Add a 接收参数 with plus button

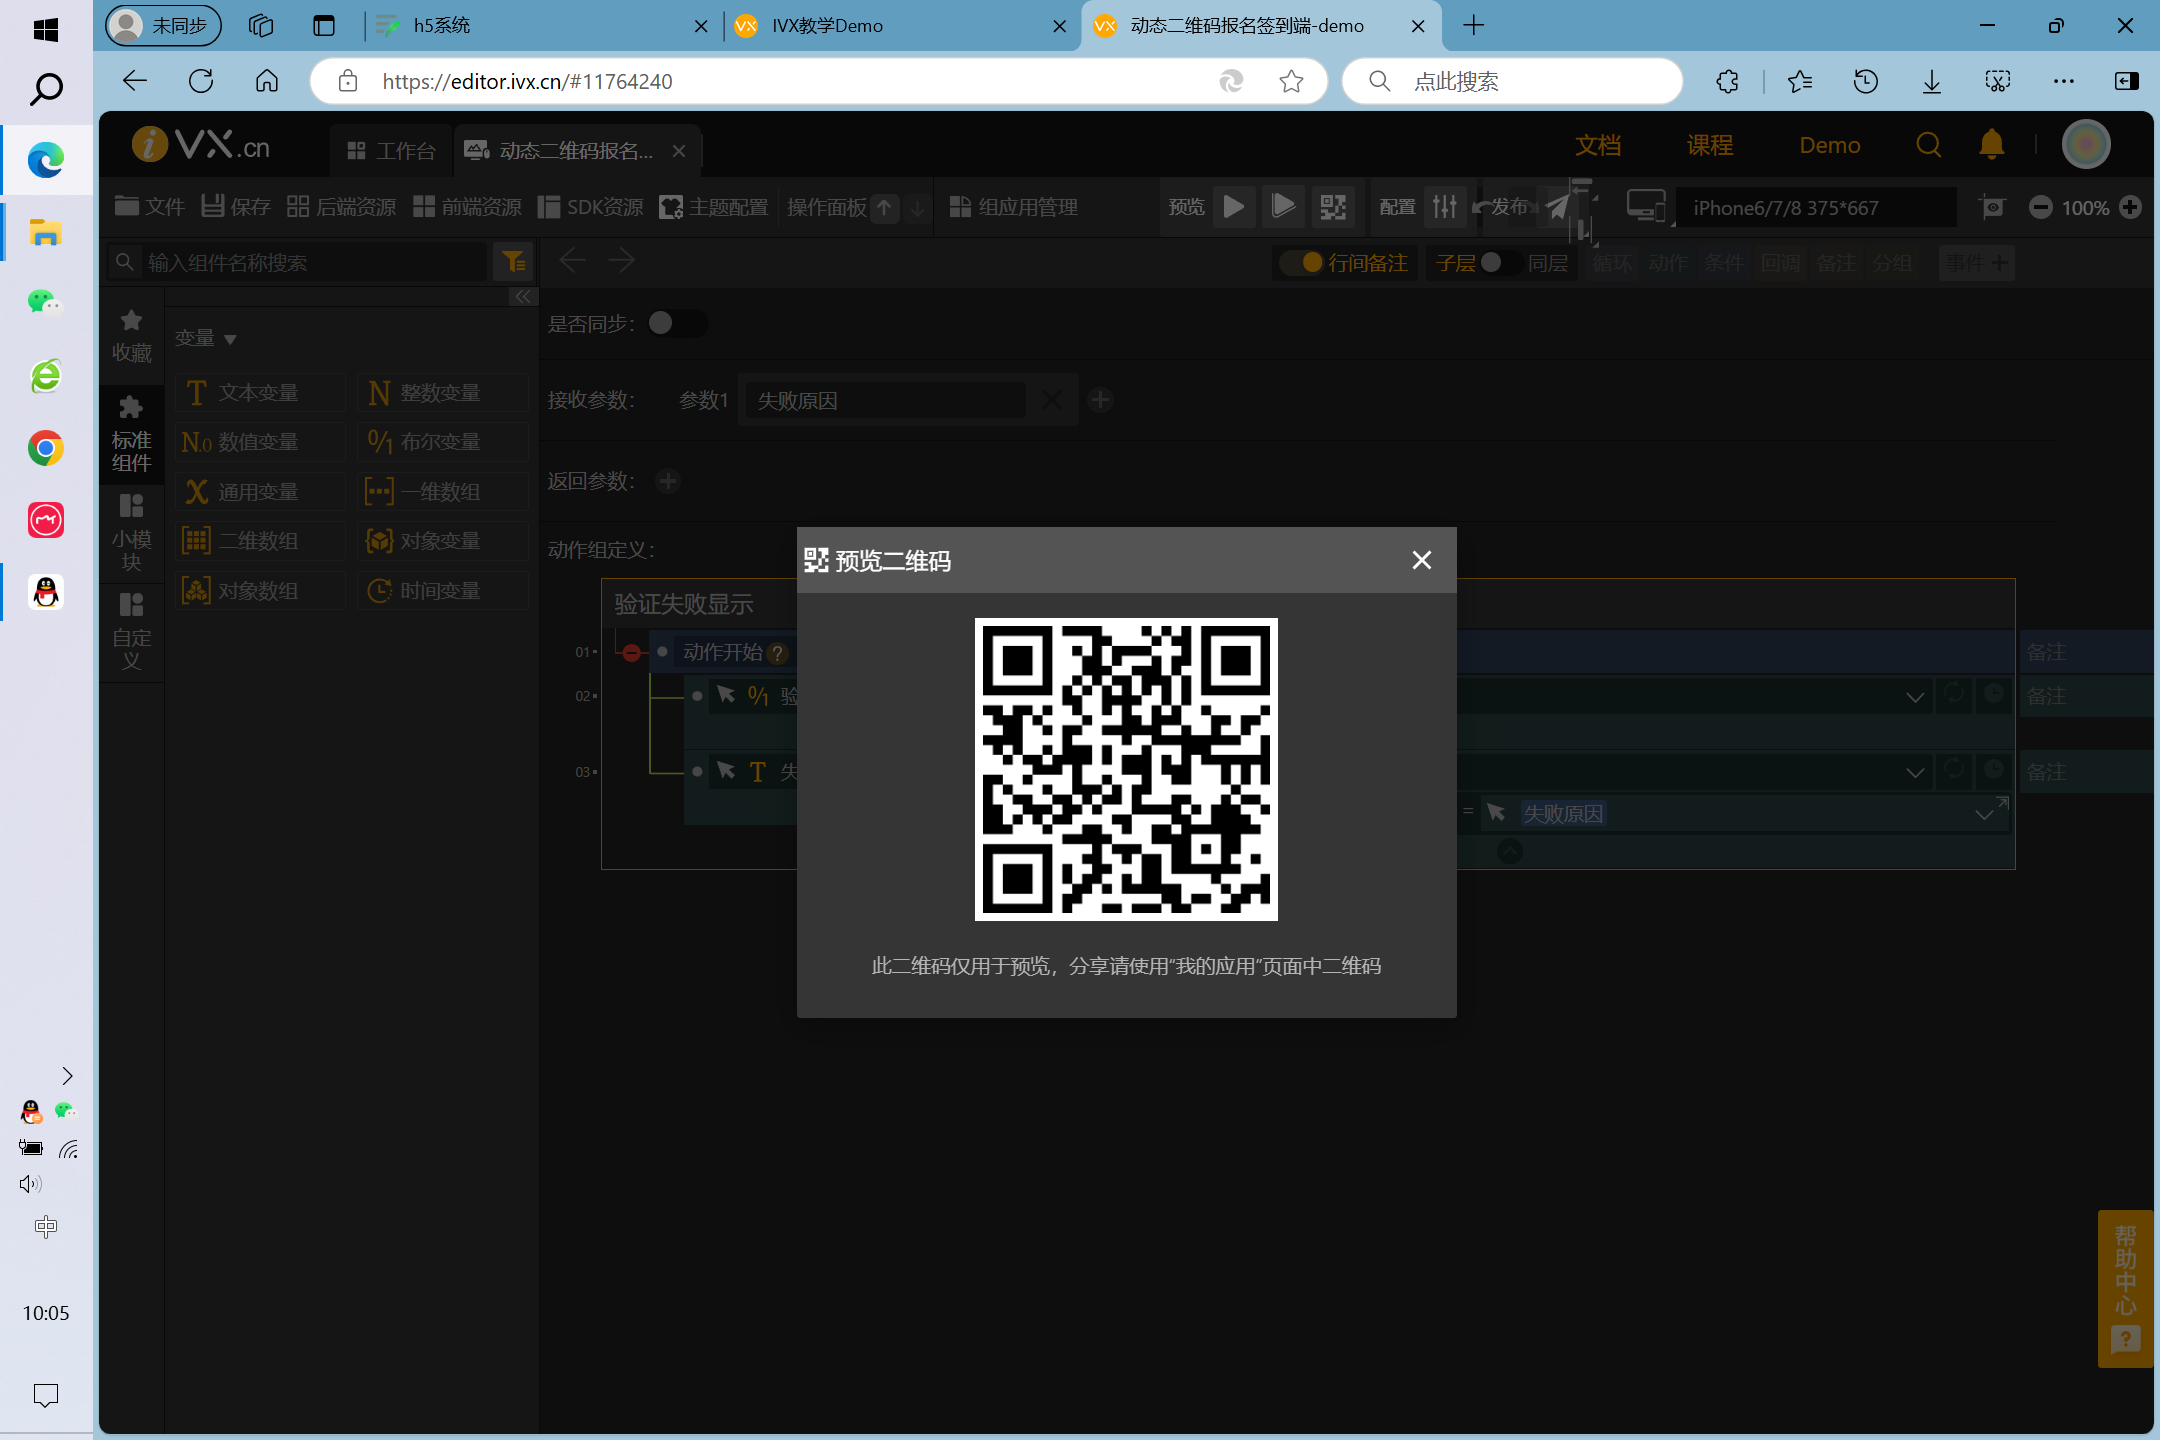(1100, 400)
